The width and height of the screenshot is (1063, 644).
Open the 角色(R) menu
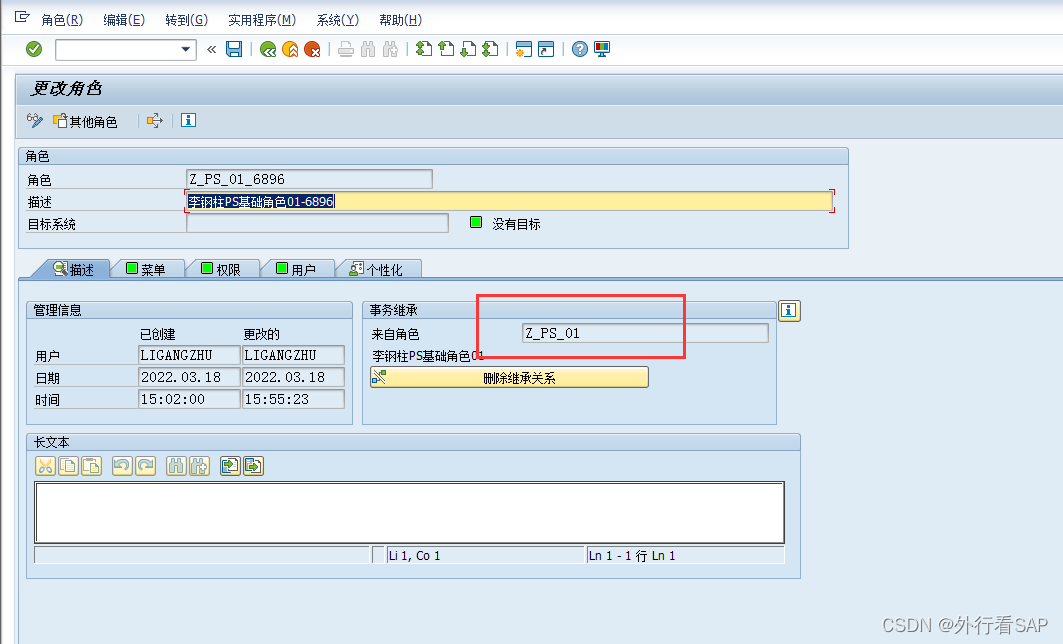coord(62,20)
